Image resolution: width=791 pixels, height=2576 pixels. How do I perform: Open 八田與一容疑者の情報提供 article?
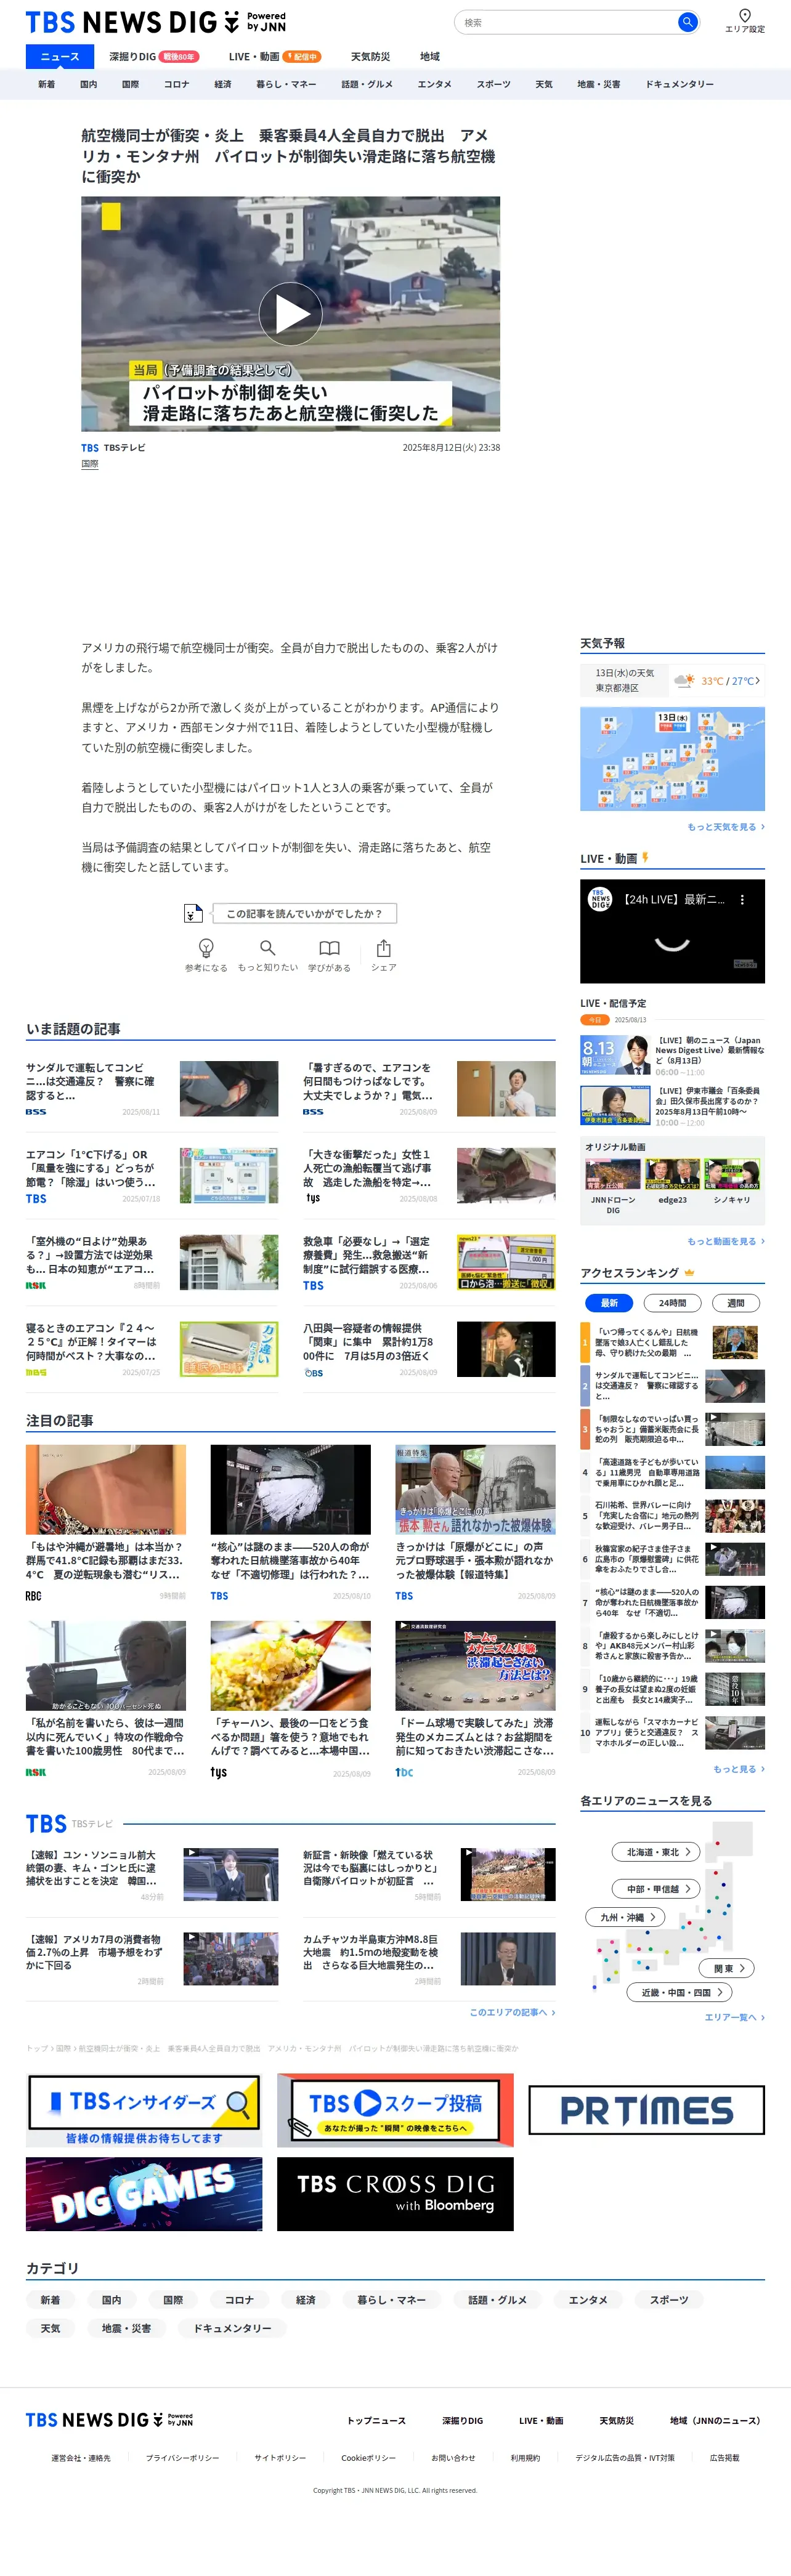(x=367, y=1341)
